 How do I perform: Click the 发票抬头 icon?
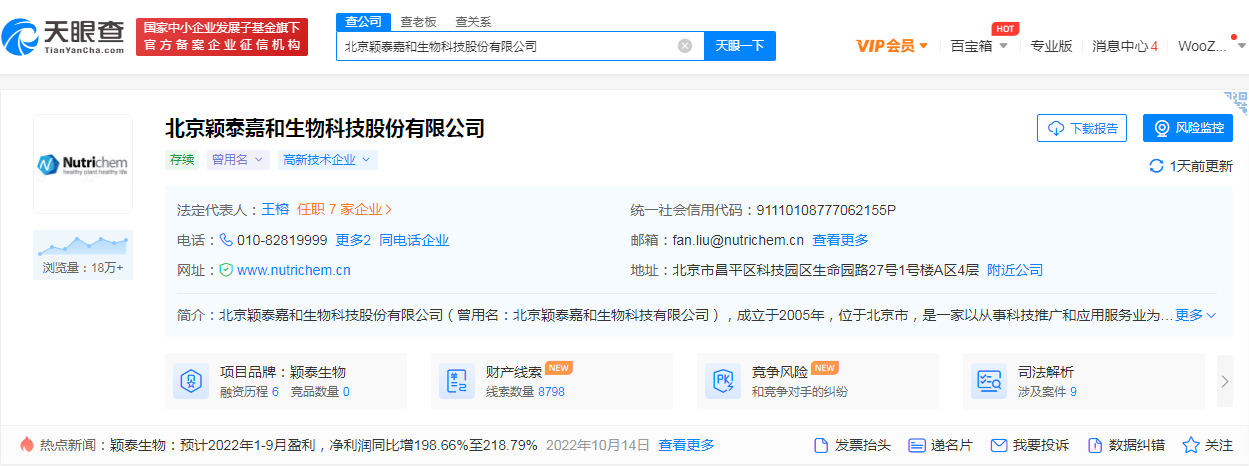point(821,445)
